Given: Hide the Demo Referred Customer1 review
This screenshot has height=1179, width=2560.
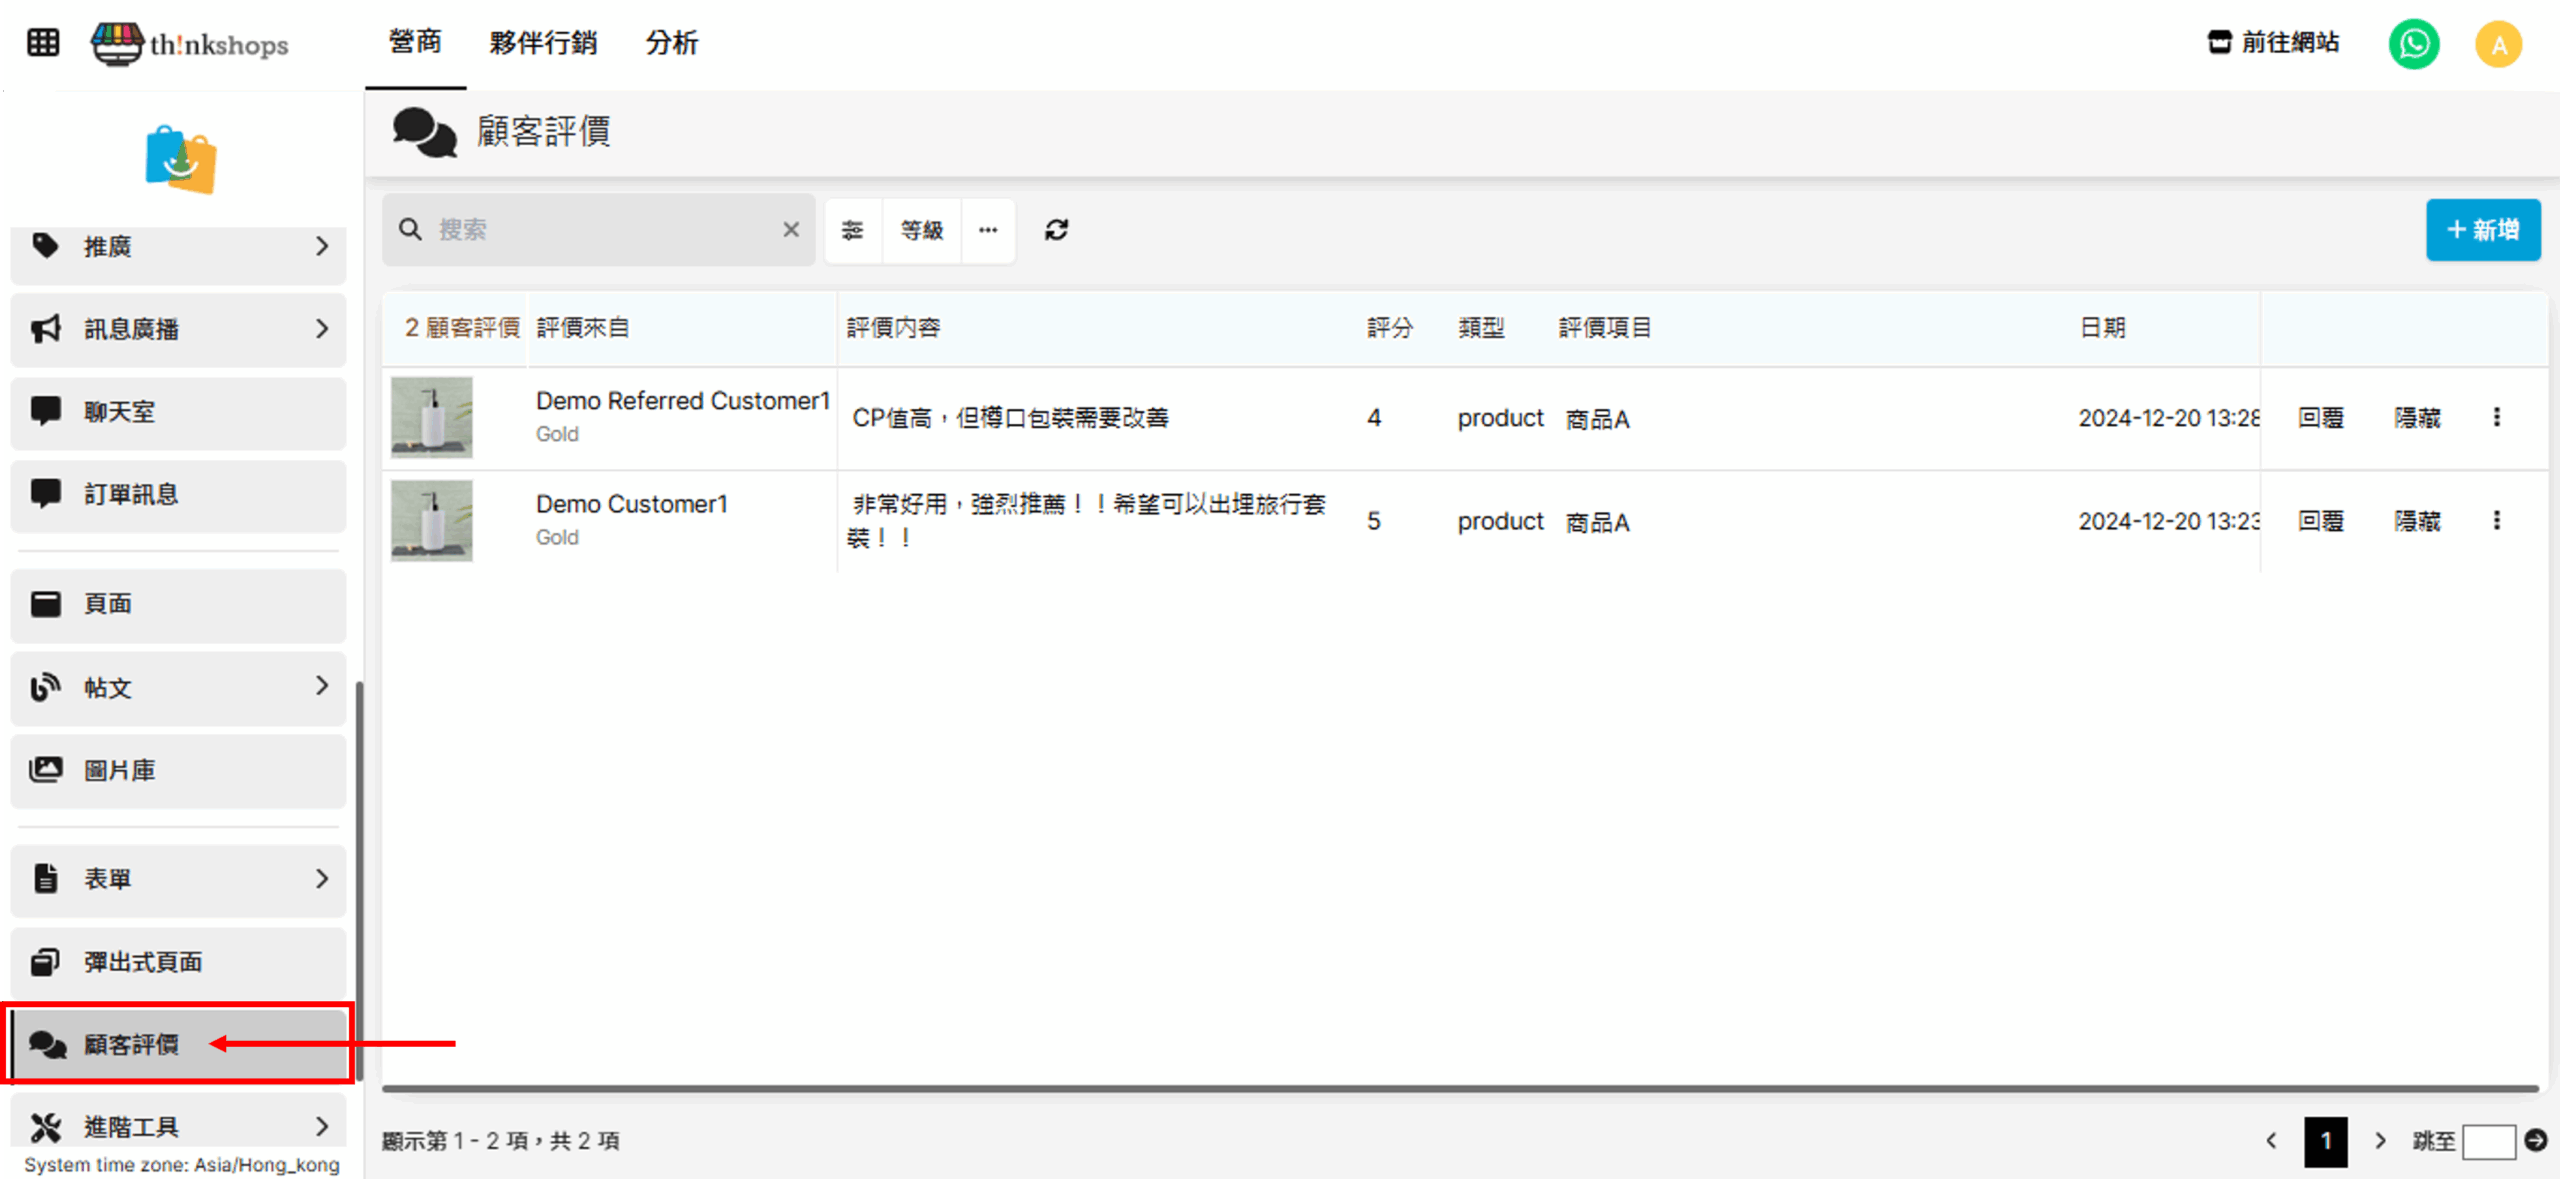Looking at the screenshot, I should click(x=2417, y=417).
